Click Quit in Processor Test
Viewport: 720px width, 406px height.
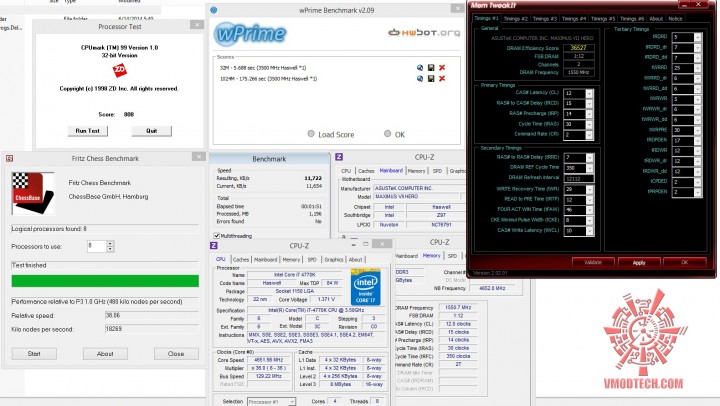[x=152, y=131]
